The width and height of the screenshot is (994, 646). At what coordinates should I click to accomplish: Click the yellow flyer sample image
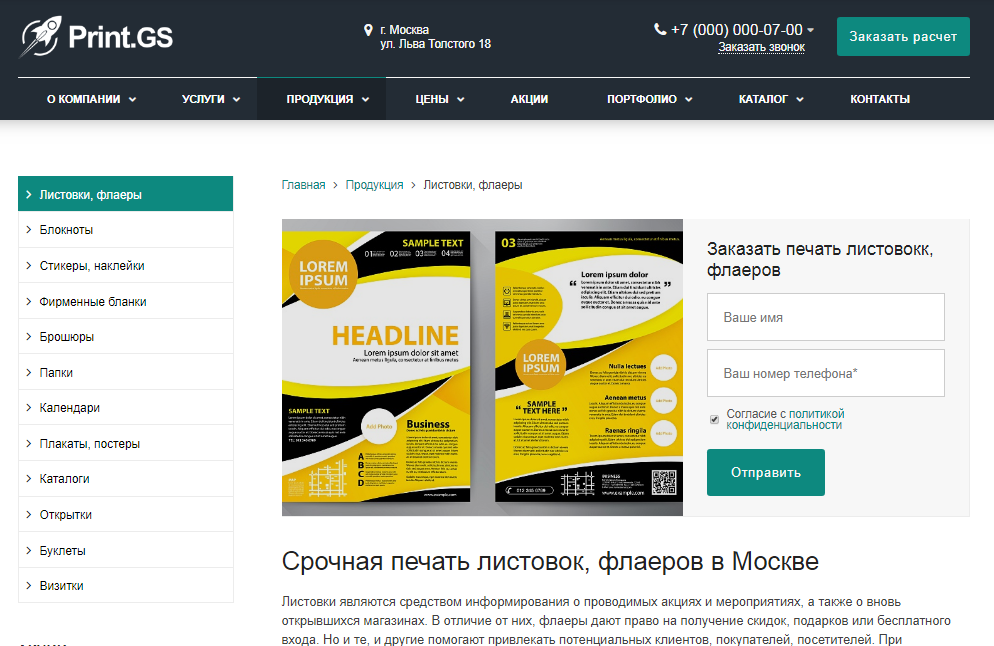pos(482,367)
